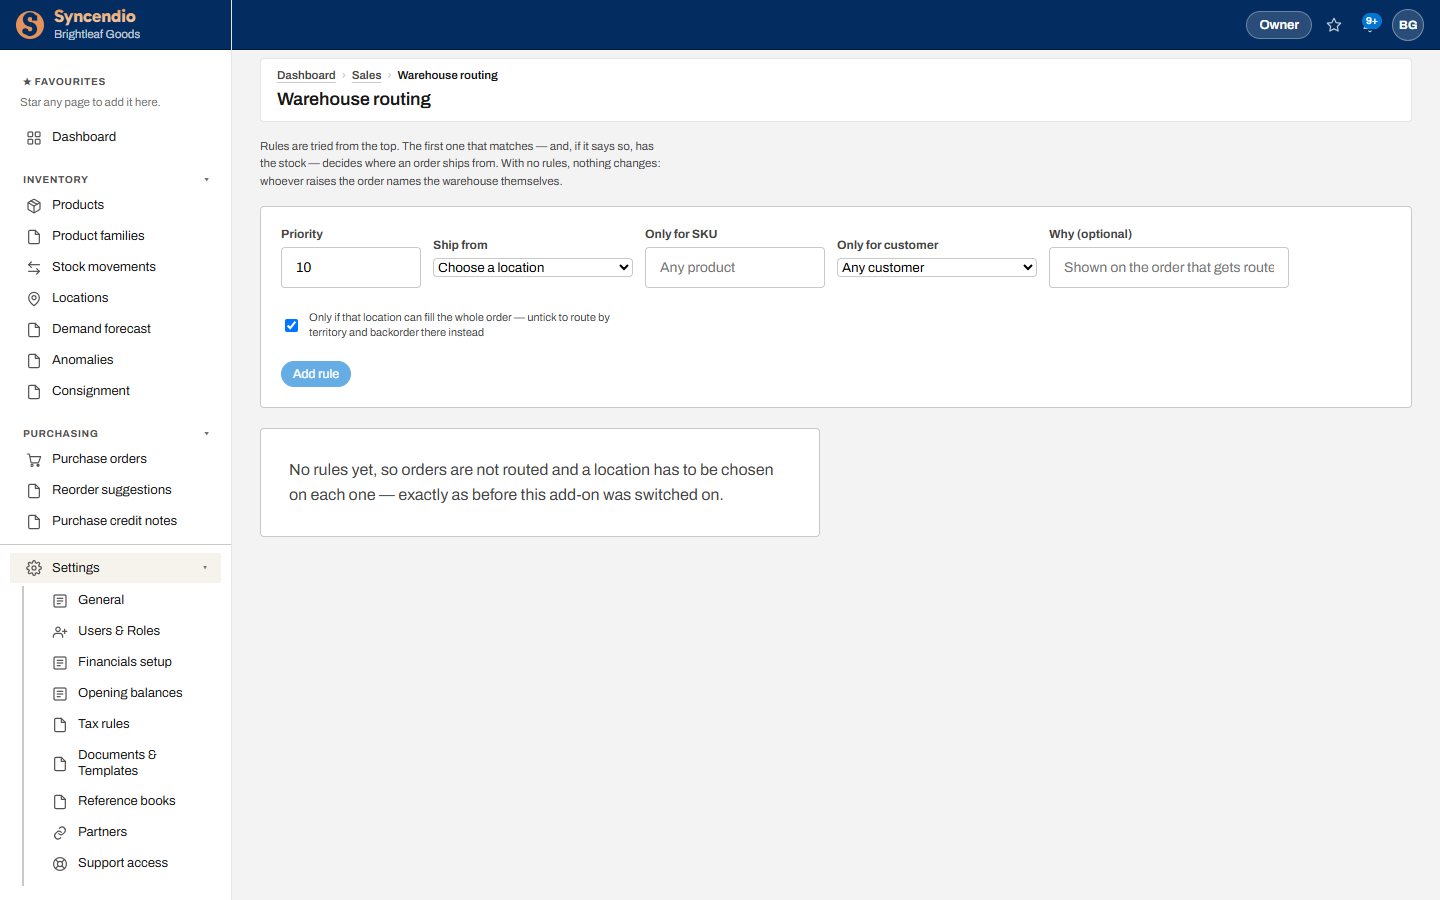Open the notifications bell
Image resolution: width=1440 pixels, height=900 pixels.
(x=1369, y=25)
